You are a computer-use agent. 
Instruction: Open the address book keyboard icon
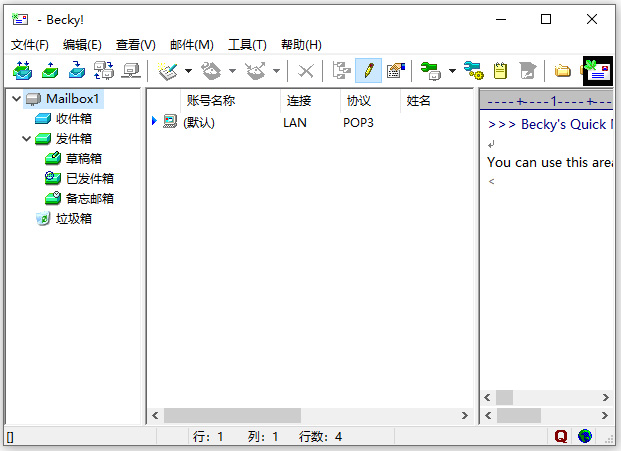point(396,71)
